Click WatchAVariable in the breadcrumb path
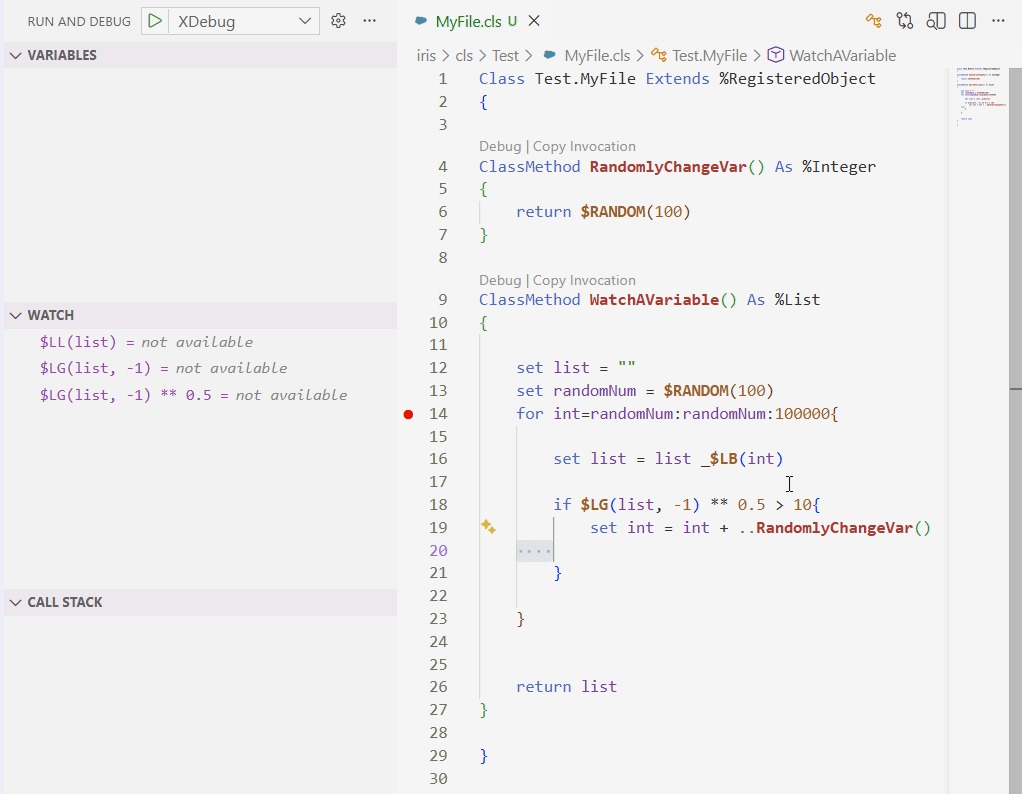Screen dimensions: 1022x794 842,56
